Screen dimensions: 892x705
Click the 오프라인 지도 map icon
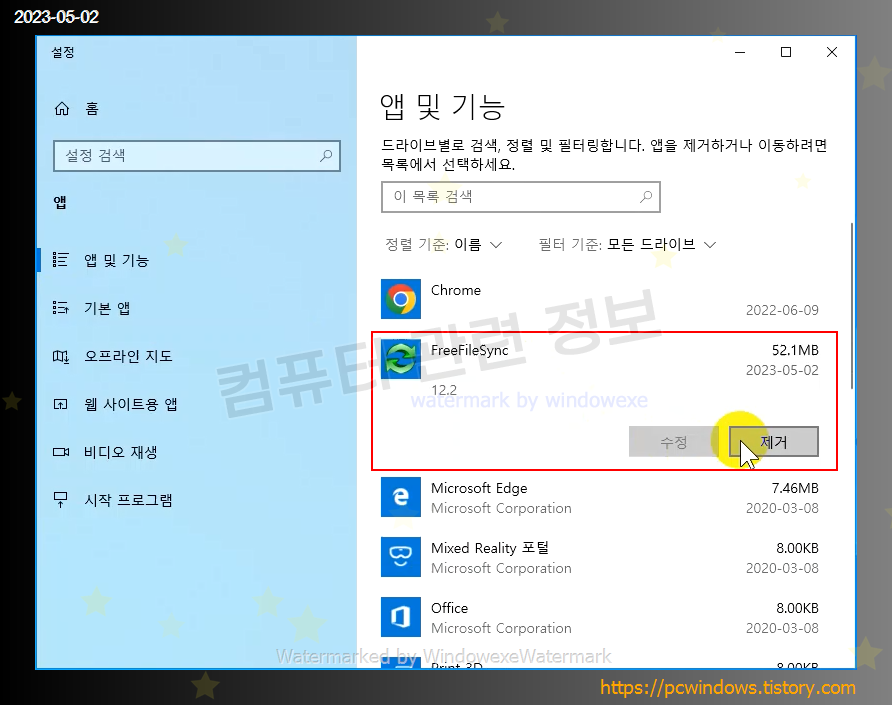(x=60, y=356)
